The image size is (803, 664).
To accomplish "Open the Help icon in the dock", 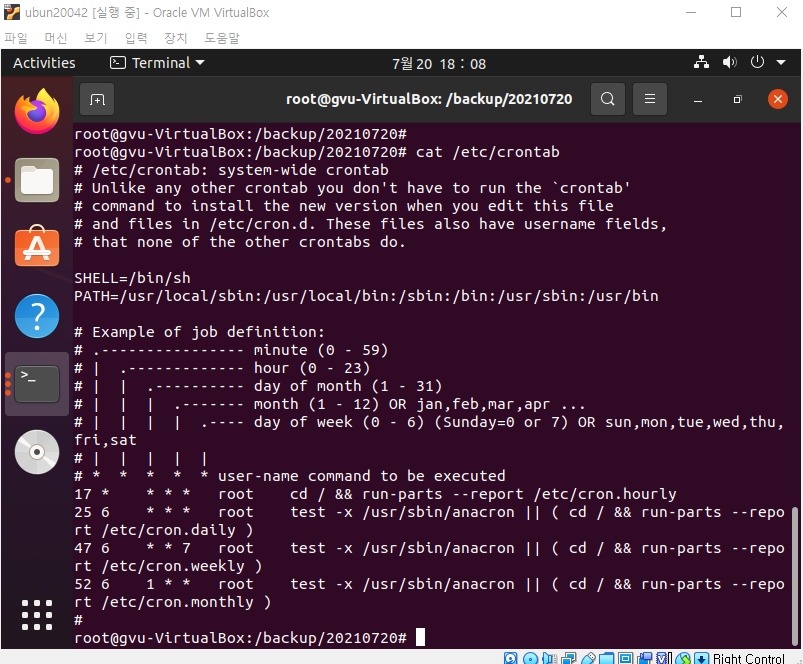I will [37, 316].
